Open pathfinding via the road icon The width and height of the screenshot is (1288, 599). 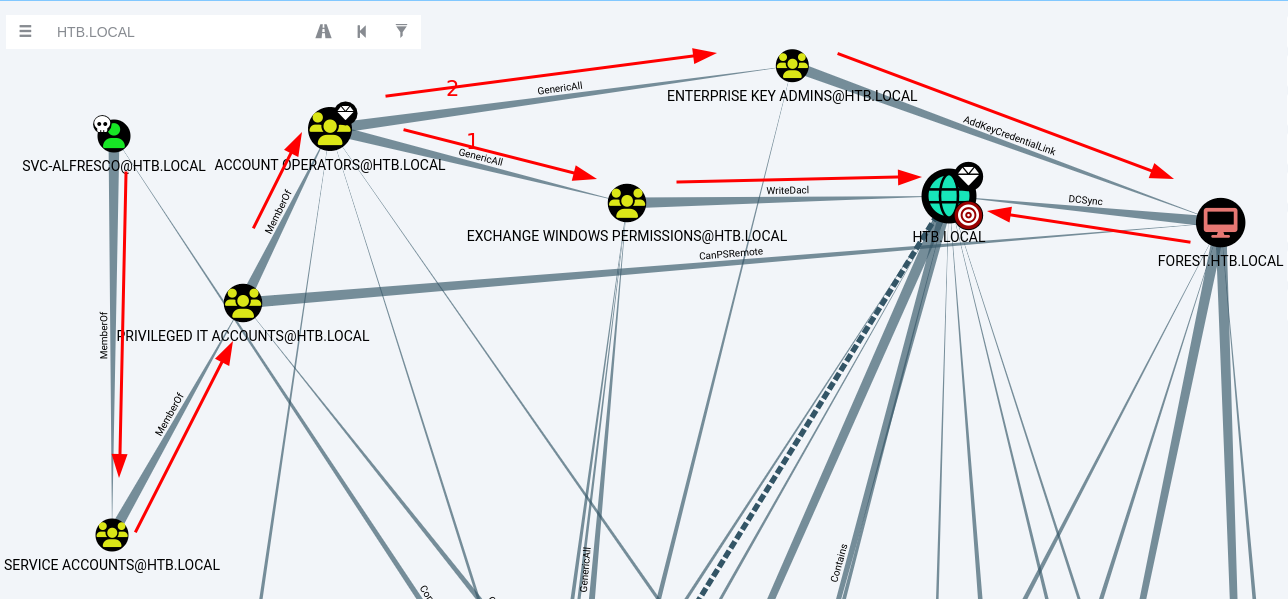pos(323,32)
